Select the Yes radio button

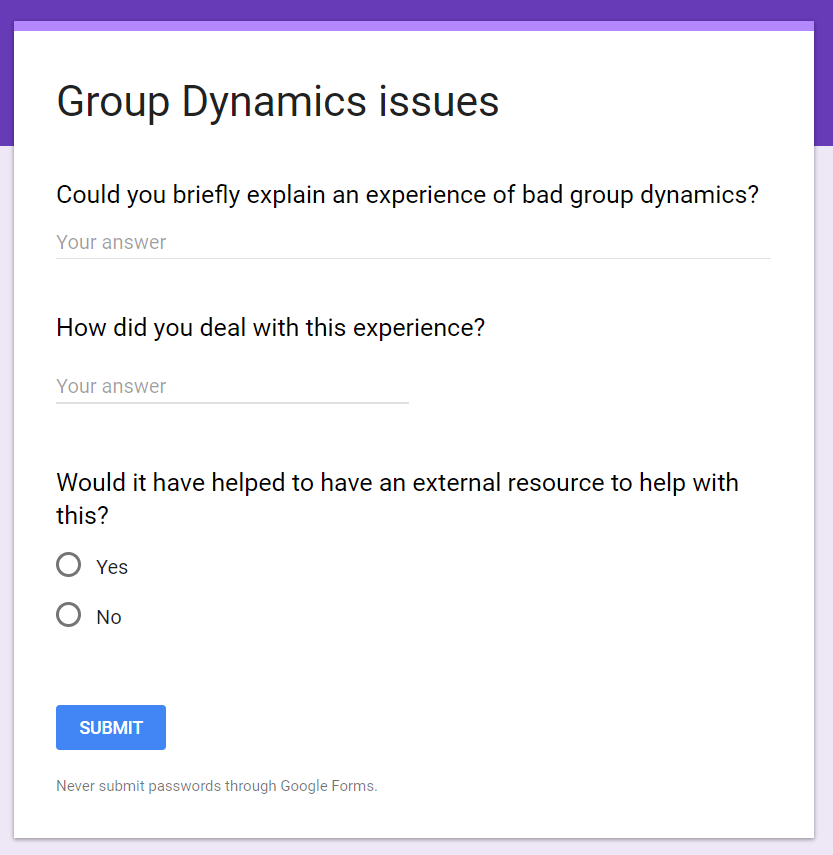[69, 565]
